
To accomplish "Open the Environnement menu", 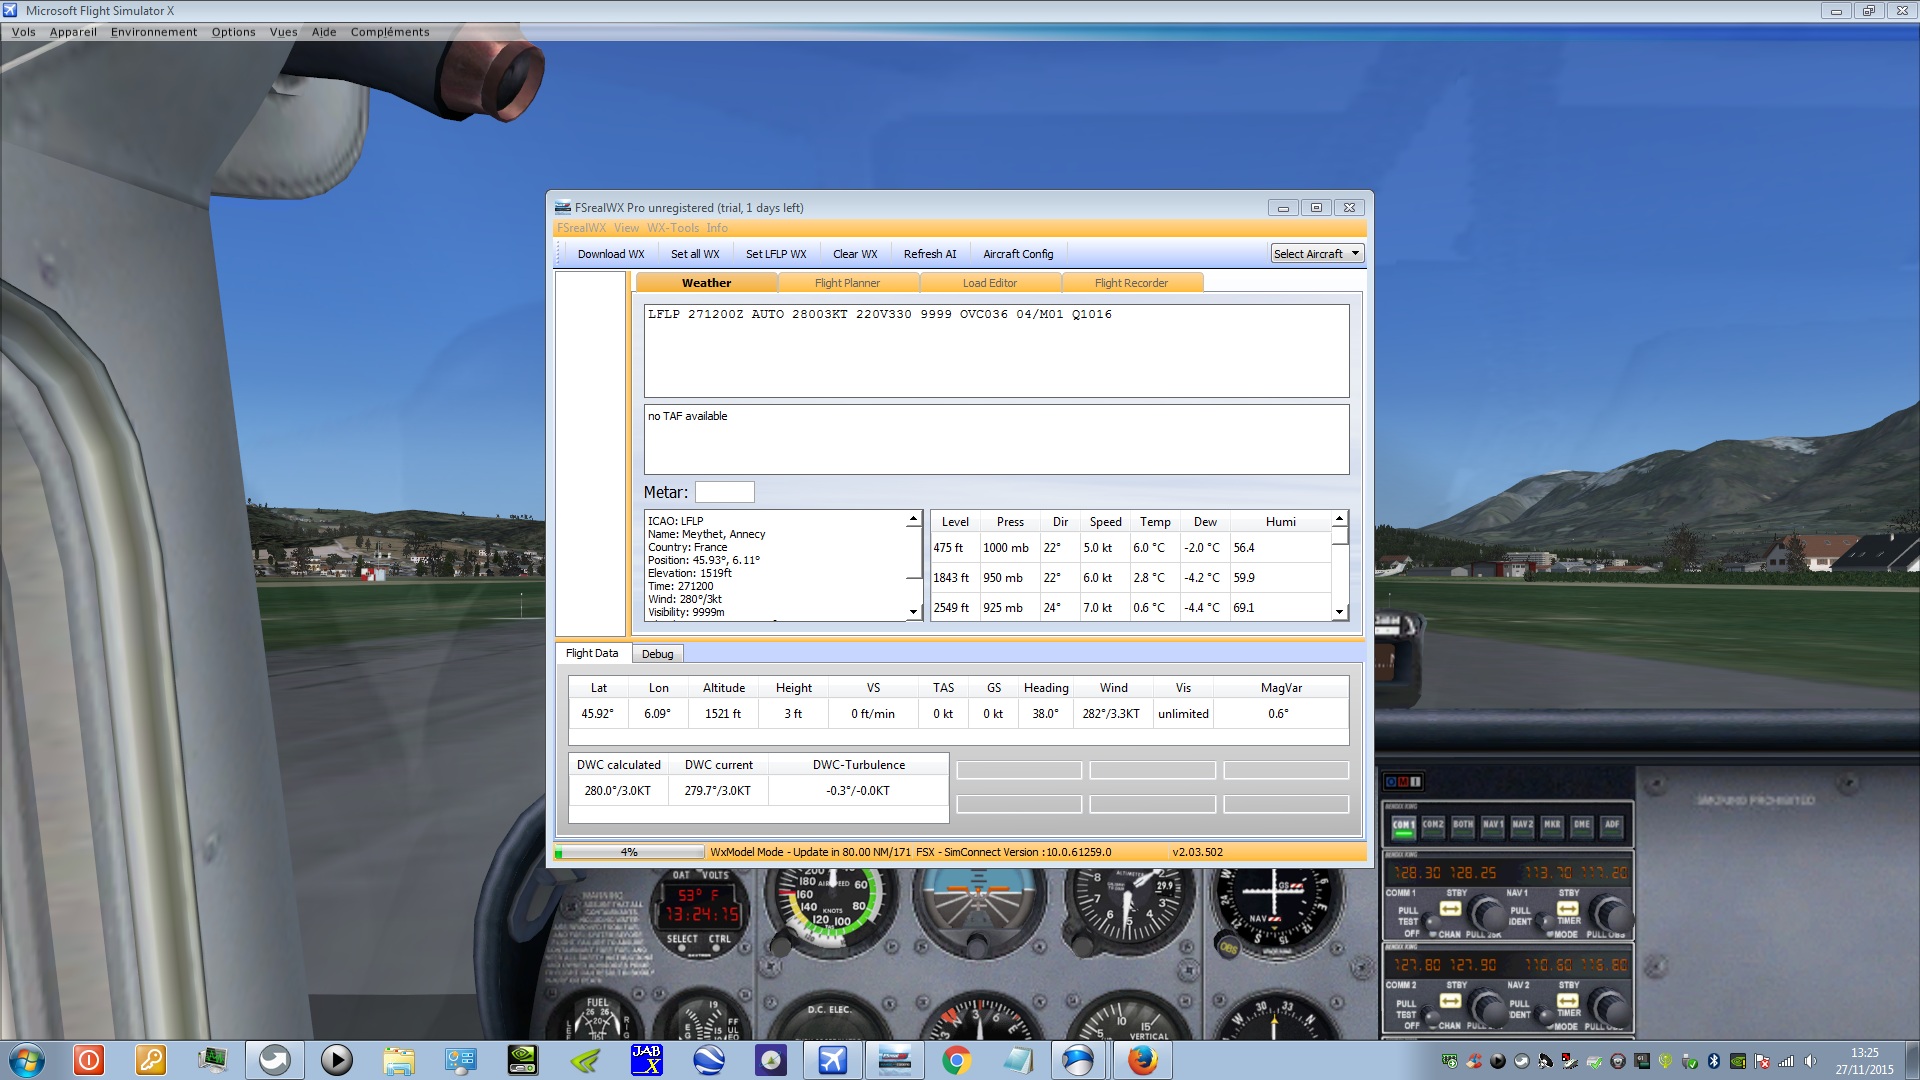I will tap(154, 32).
